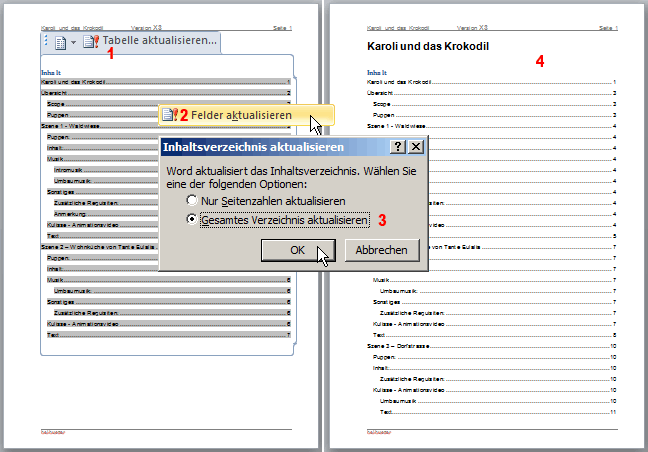
Task: Choose 'Felder aktualisieren' from the context menu
Action: pyautogui.click(x=242, y=115)
